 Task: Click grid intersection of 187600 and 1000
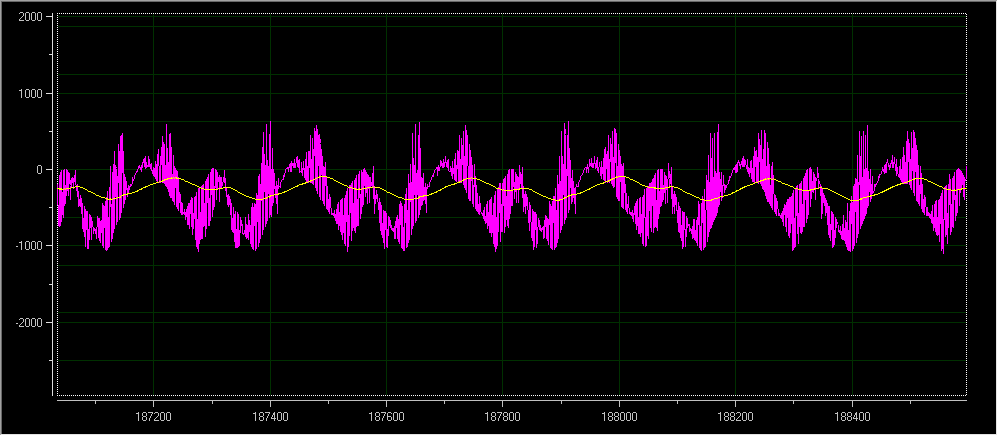pos(386,94)
